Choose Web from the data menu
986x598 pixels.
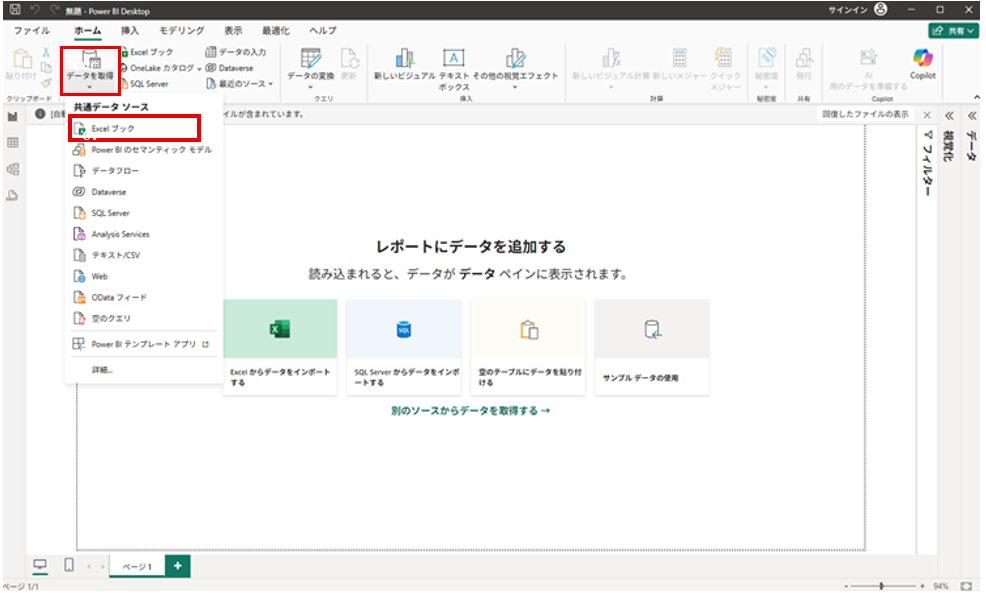143,276
